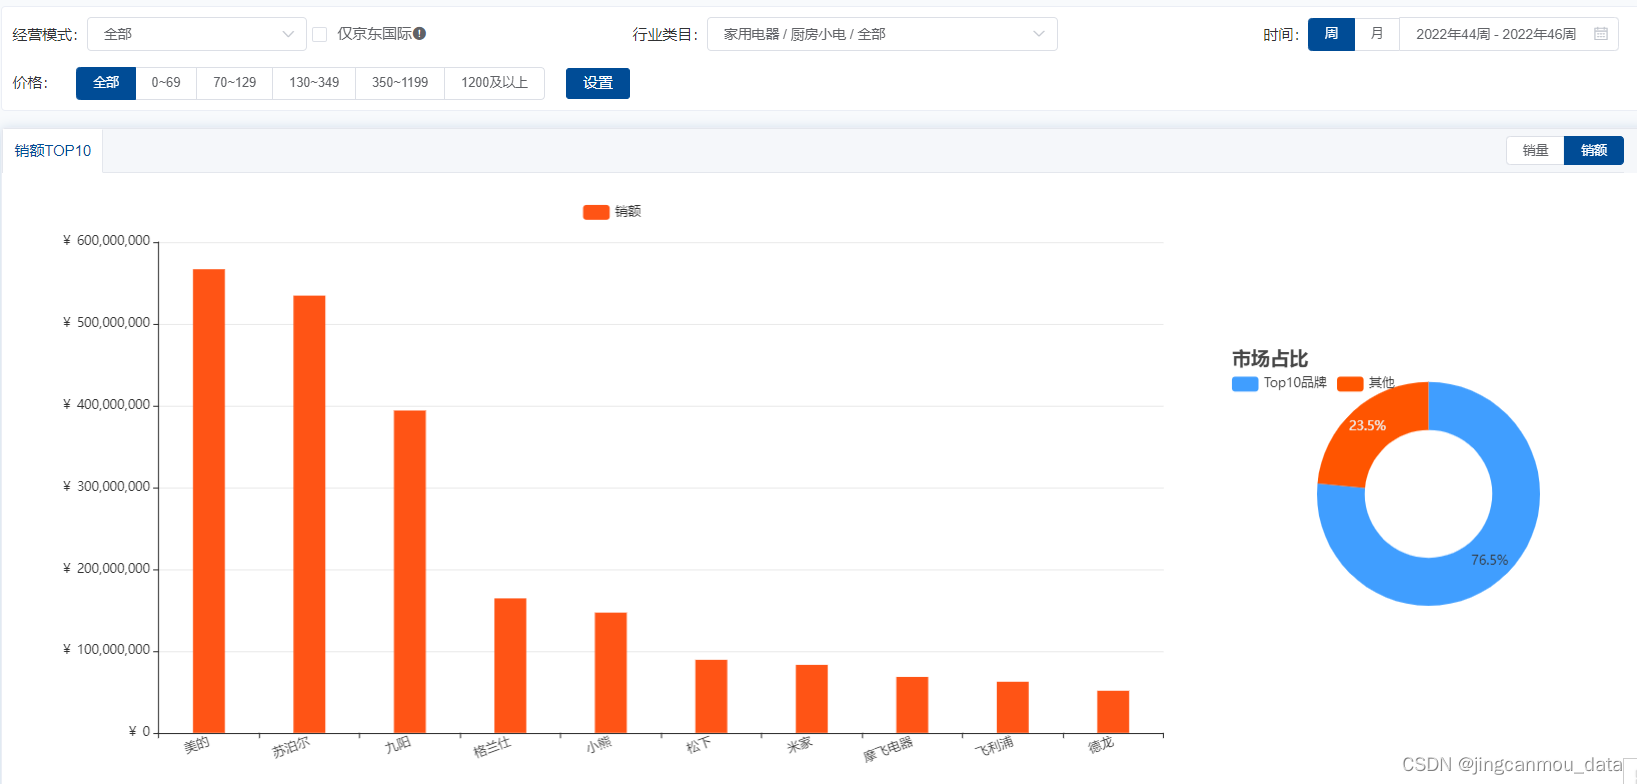Image resolution: width=1637 pixels, height=784 pixels.
Task: Click the 设置 button
Action: [x=598, y=83]
